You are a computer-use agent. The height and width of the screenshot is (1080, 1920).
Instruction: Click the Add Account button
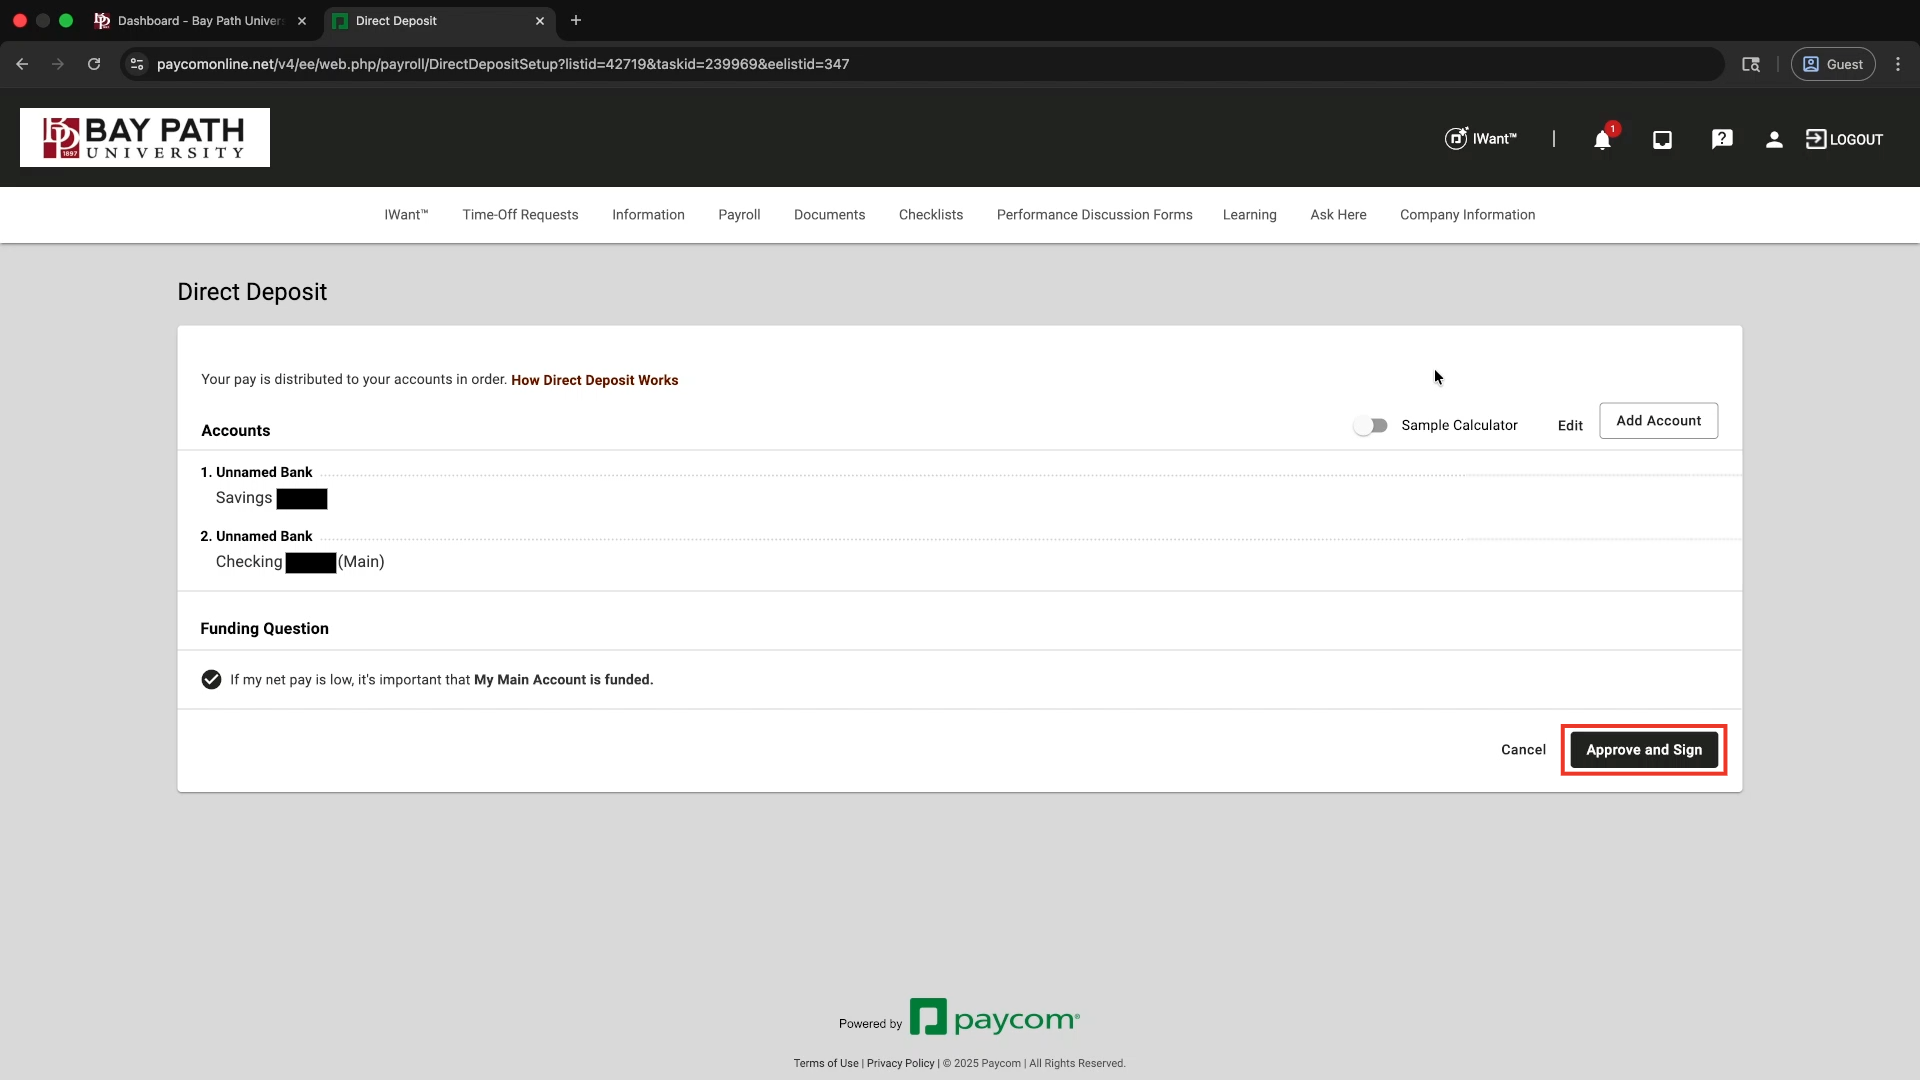(1658, 421)
